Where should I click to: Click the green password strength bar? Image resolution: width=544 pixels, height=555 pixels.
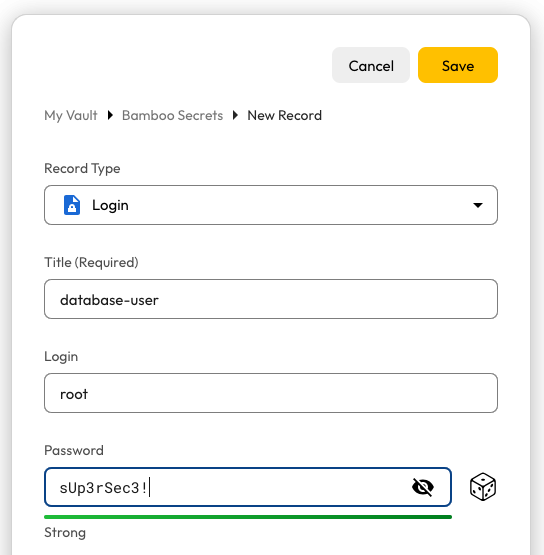click(248, 517)
